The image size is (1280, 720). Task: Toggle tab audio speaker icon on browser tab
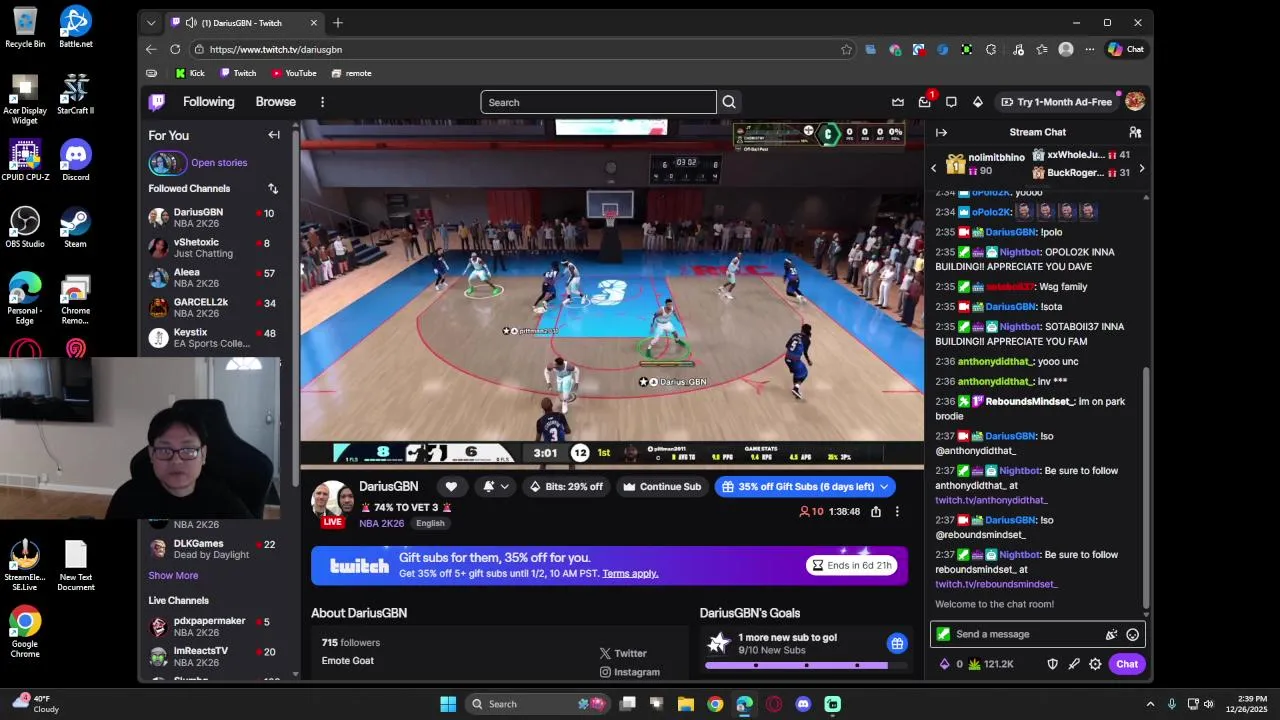click(191, 23)
